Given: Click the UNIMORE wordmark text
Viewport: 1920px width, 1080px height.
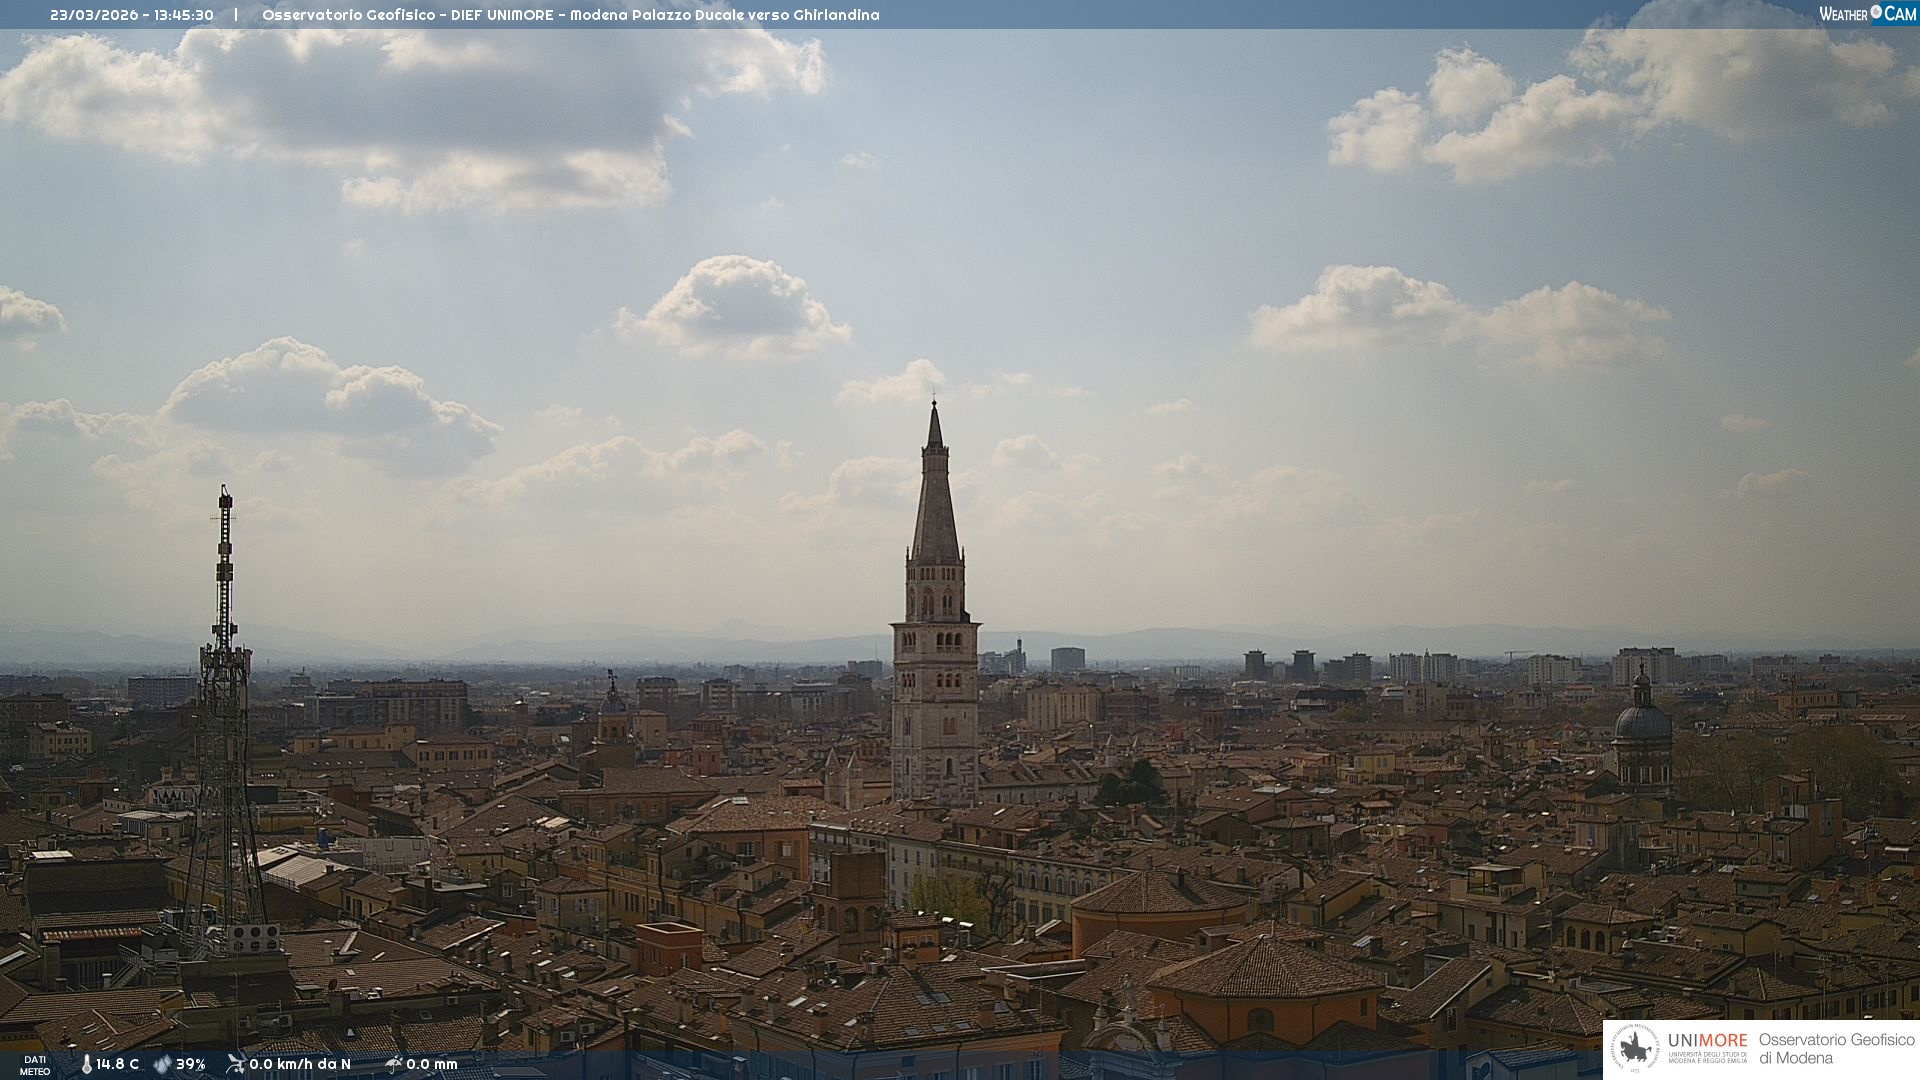Looking at the screenshot, I should pos(1707,1040).
